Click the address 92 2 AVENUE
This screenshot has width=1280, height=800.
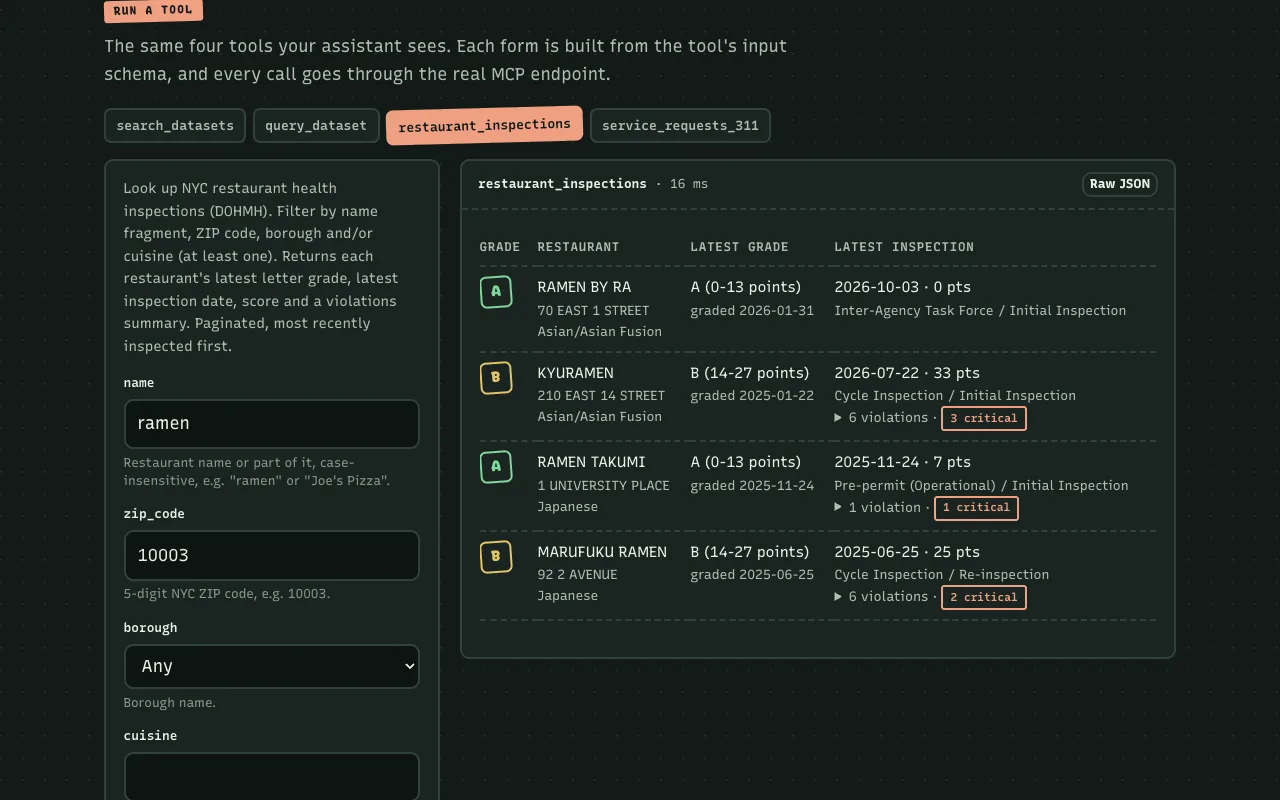point(577,575)
